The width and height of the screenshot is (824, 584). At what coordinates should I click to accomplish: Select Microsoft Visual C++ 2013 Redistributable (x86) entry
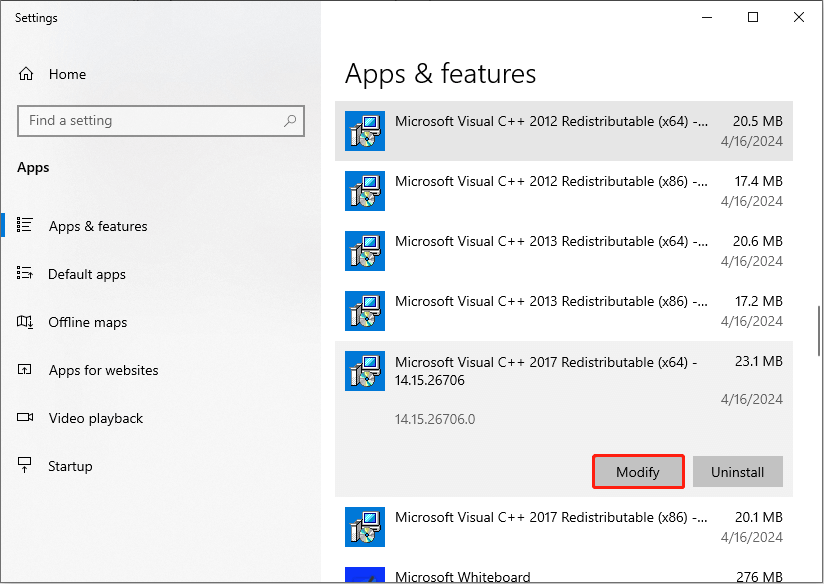(564, 311)
